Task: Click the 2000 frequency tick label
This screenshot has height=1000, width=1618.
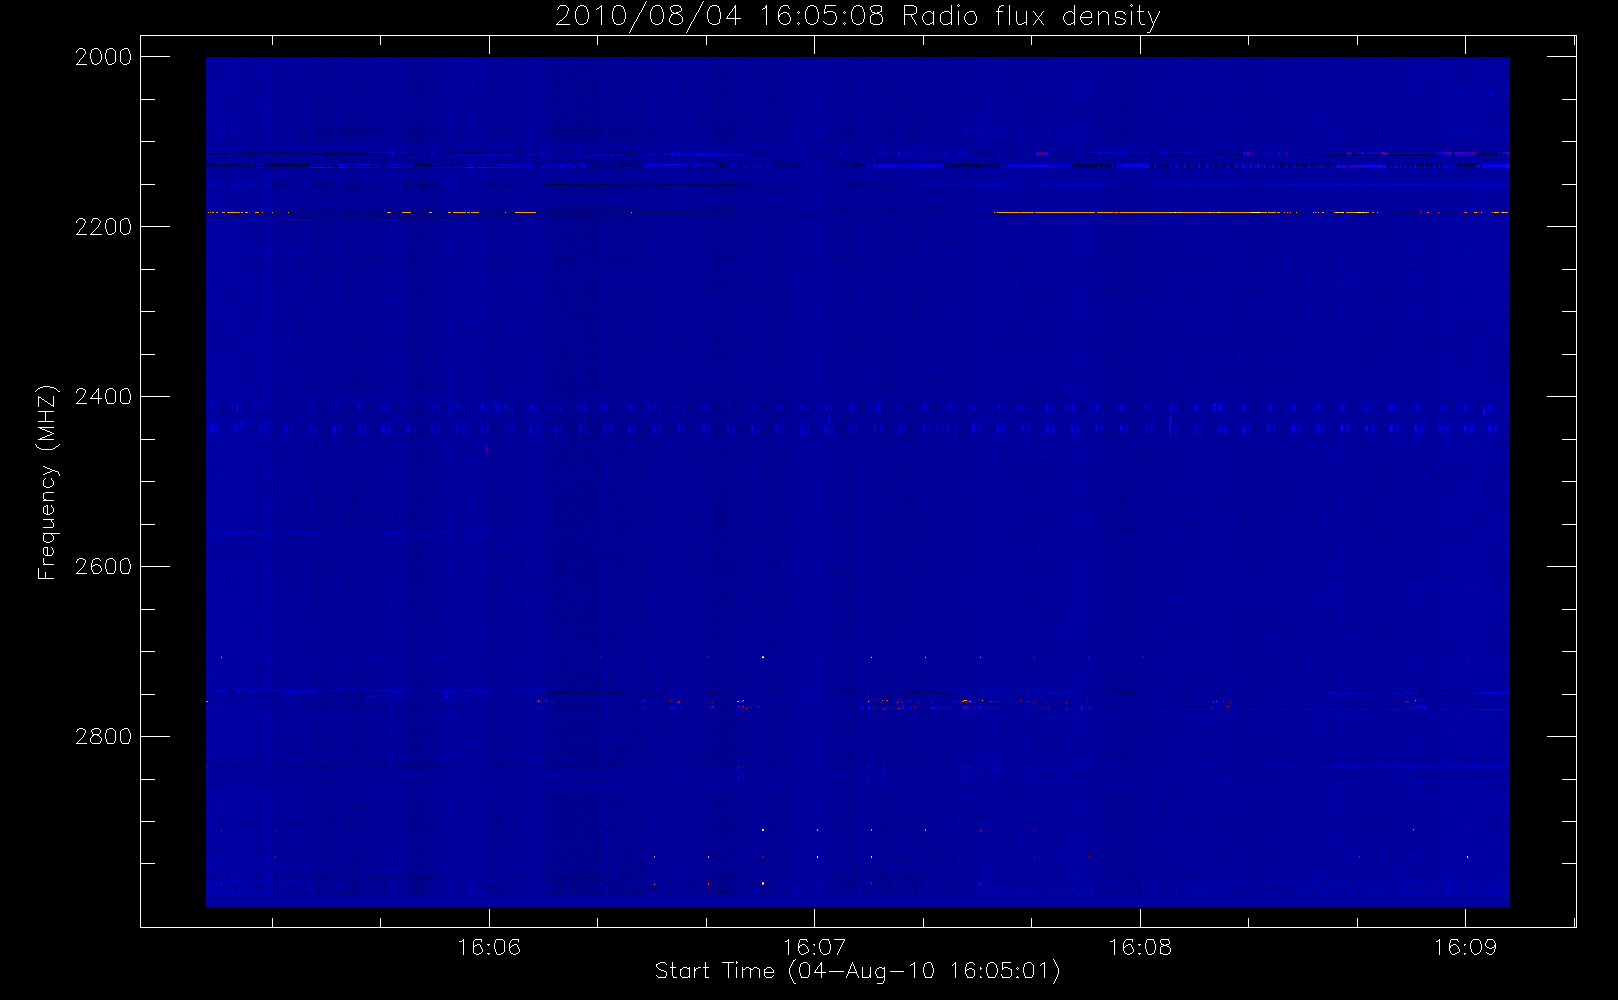Action: point(104,57)
